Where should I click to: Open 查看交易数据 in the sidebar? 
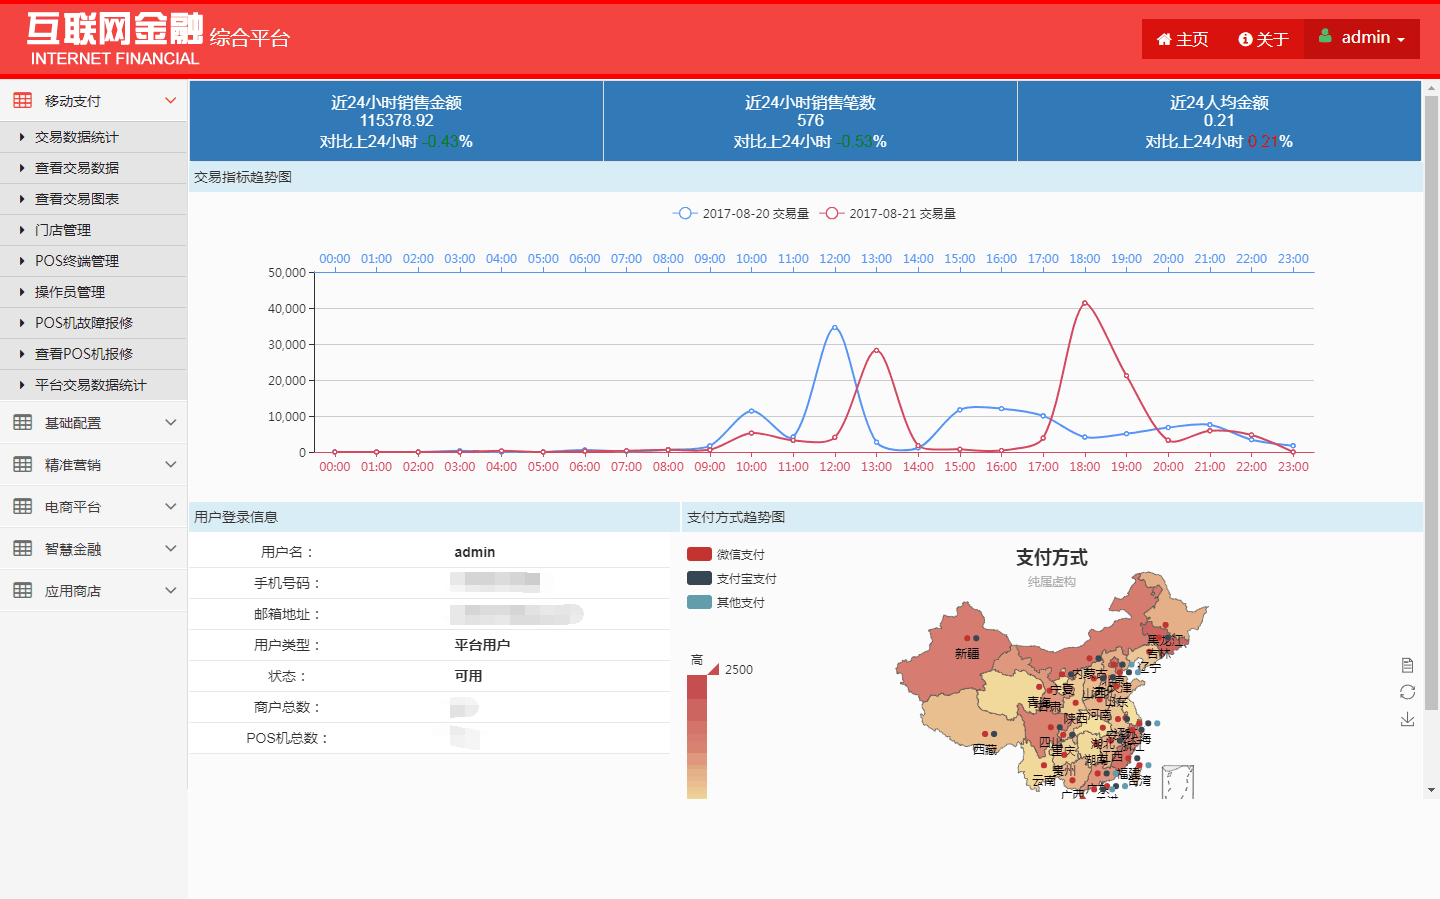click(77, 168)
